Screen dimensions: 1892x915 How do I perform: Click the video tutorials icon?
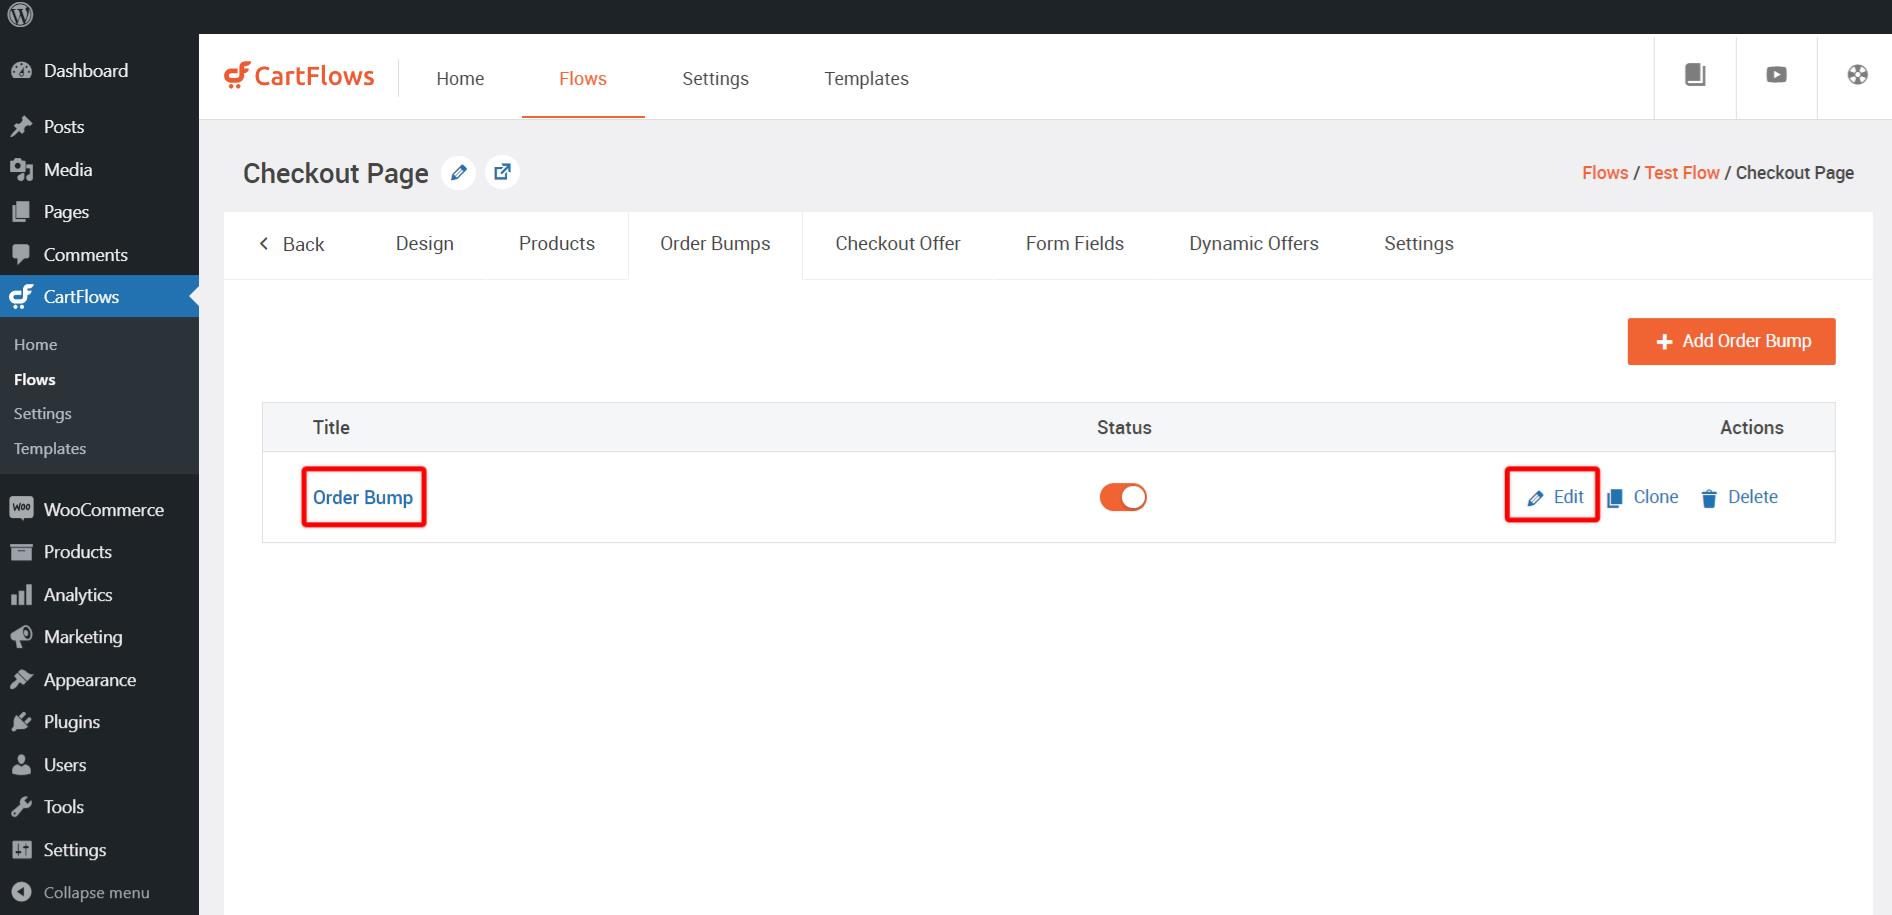pos(1776,75)
